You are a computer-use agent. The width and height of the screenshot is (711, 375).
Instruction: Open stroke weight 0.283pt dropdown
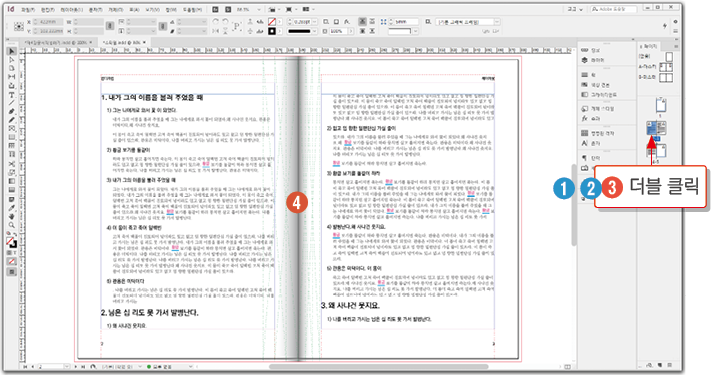click(315, 22)
